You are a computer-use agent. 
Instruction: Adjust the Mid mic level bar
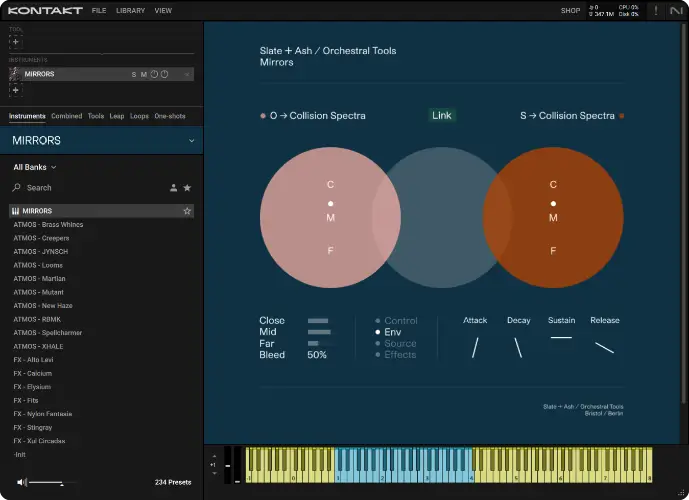(320, 332)
